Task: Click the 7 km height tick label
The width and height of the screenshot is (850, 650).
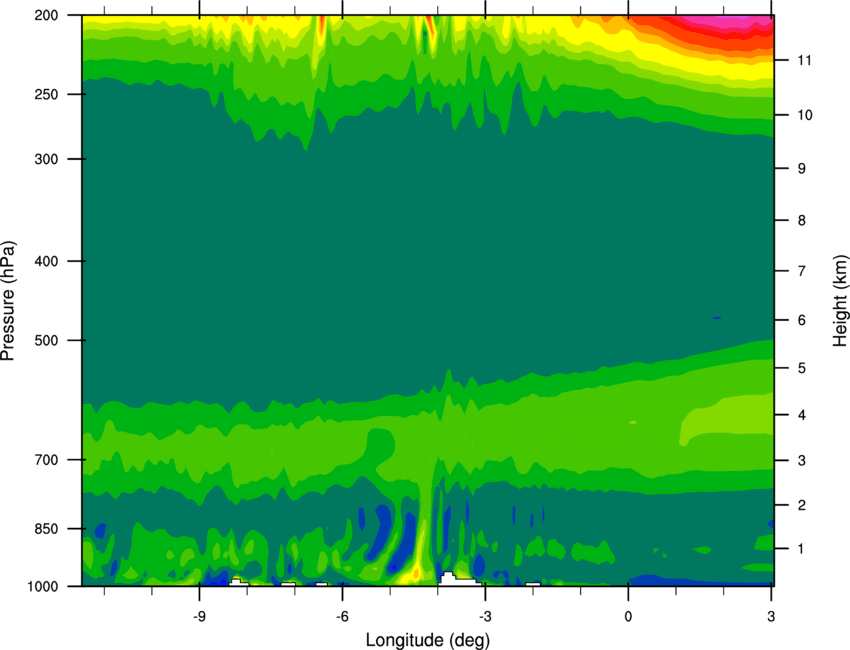Action: pos(802,271)
